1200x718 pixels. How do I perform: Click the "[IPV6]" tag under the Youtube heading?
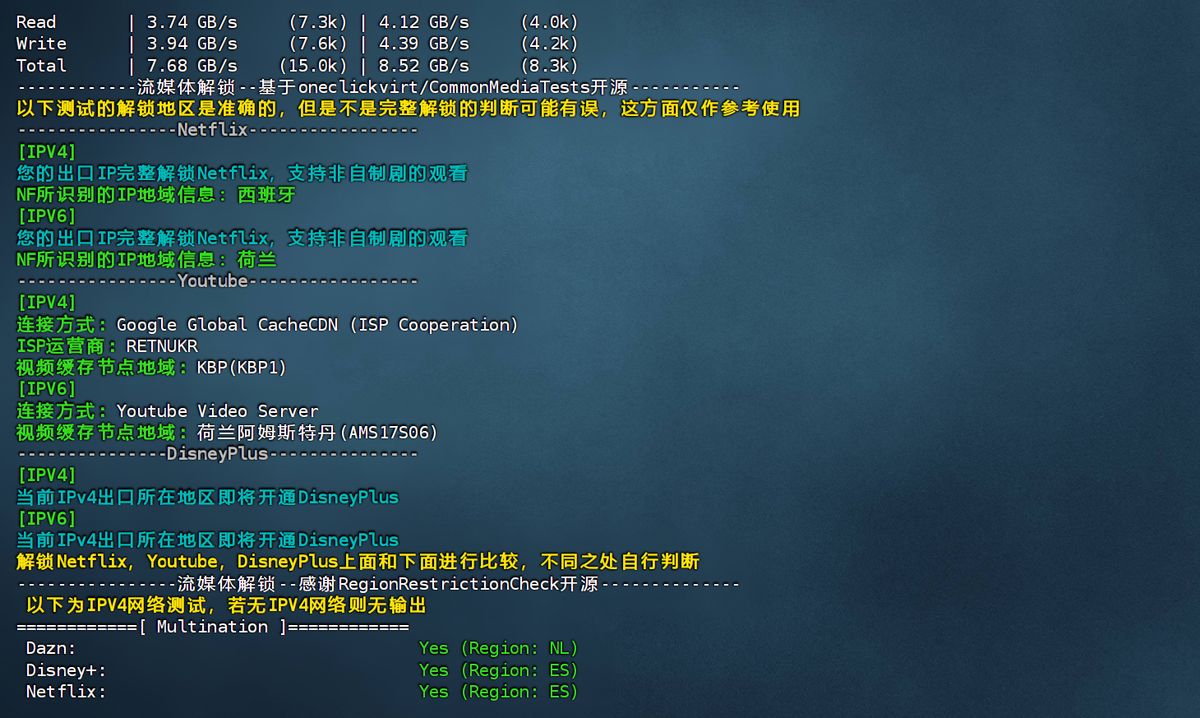(46, 389)
